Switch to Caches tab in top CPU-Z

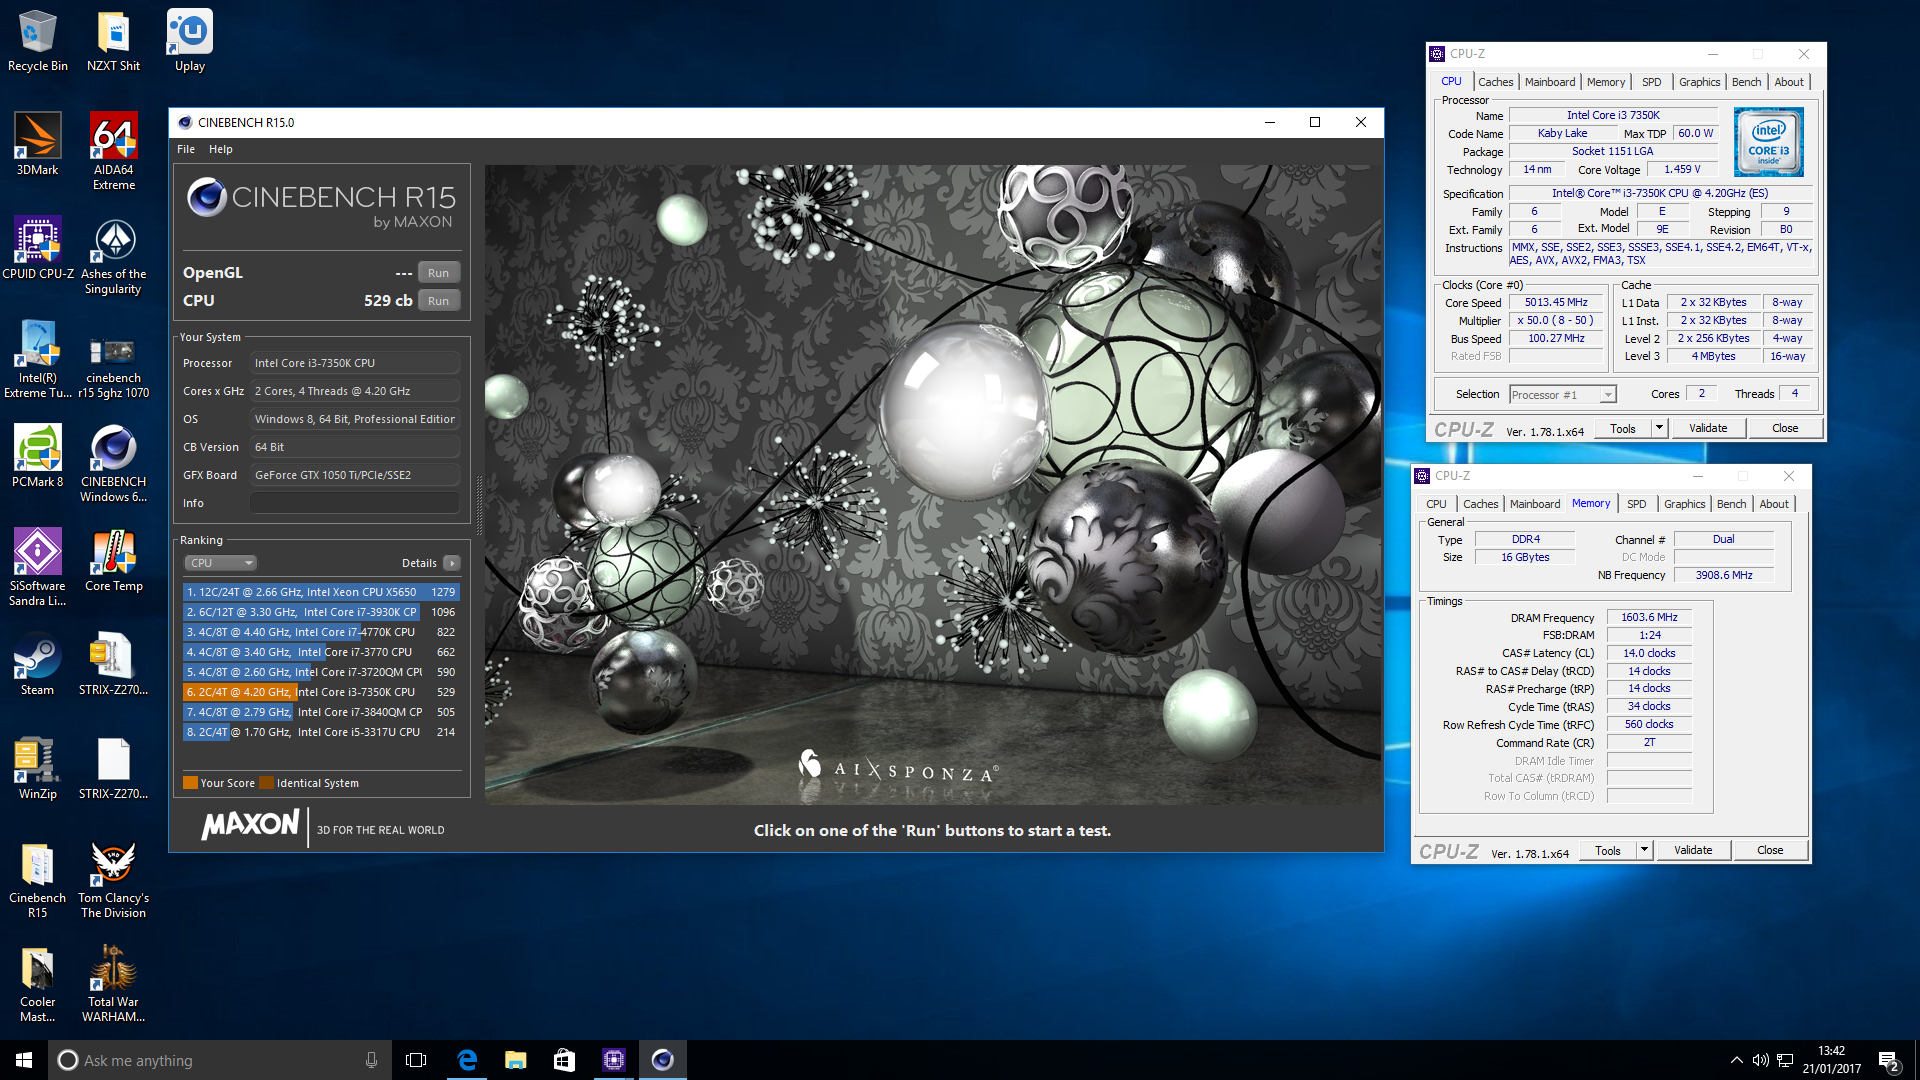1495,82
